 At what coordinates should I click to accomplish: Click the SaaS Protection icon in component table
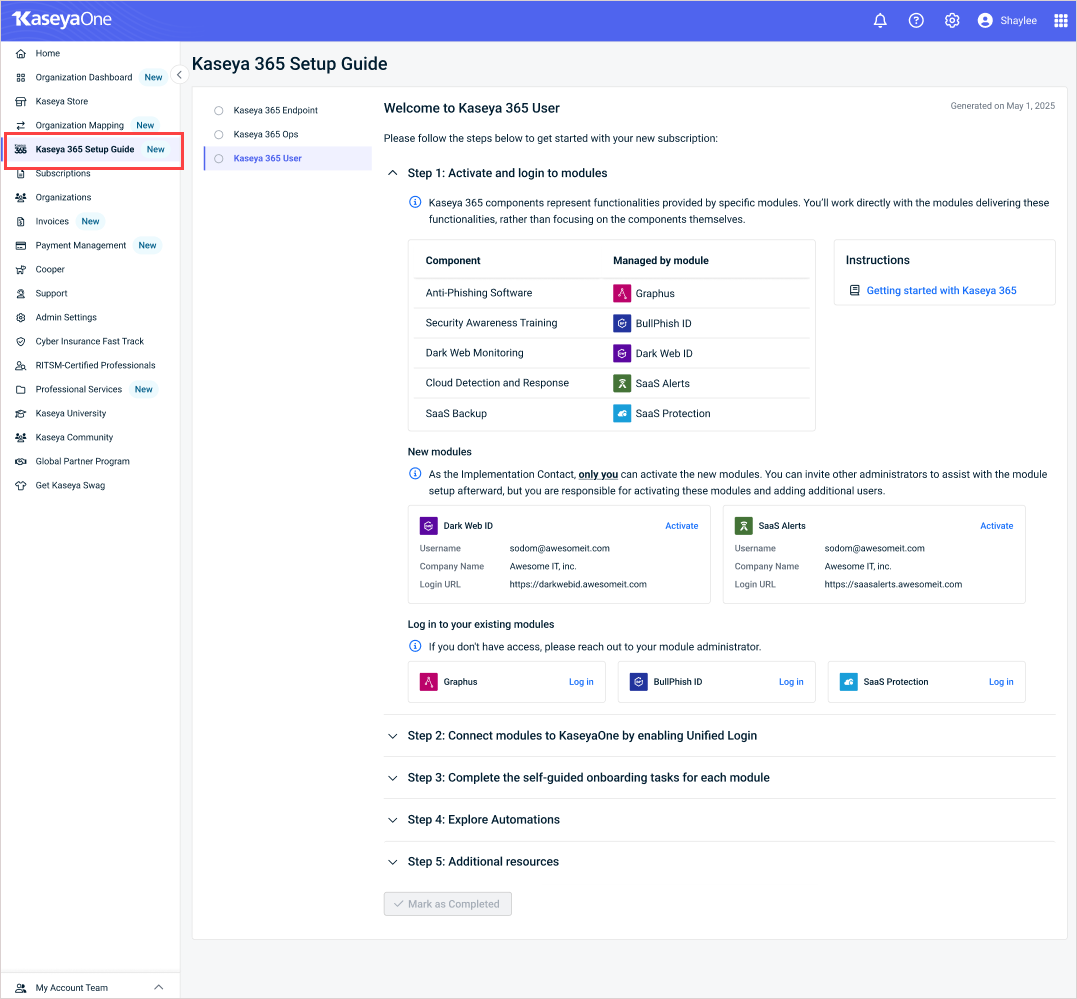(x=622, y=414)
